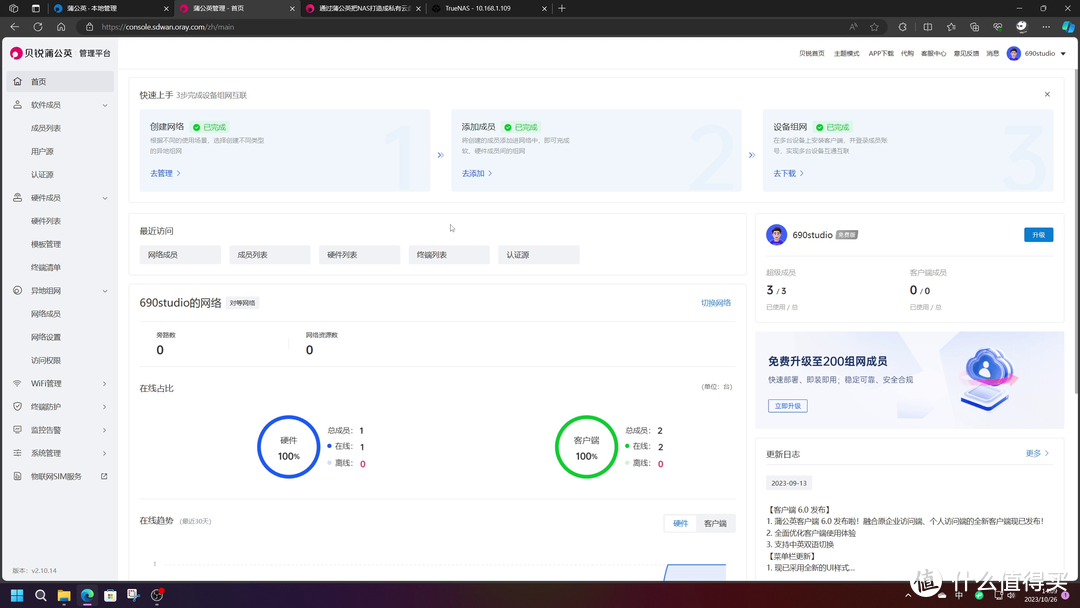Image resolution: width=1080 pixels, height=608 pixels.
Task: Select 成员列表 in the sidebar
Action: (x=46, y=128)
